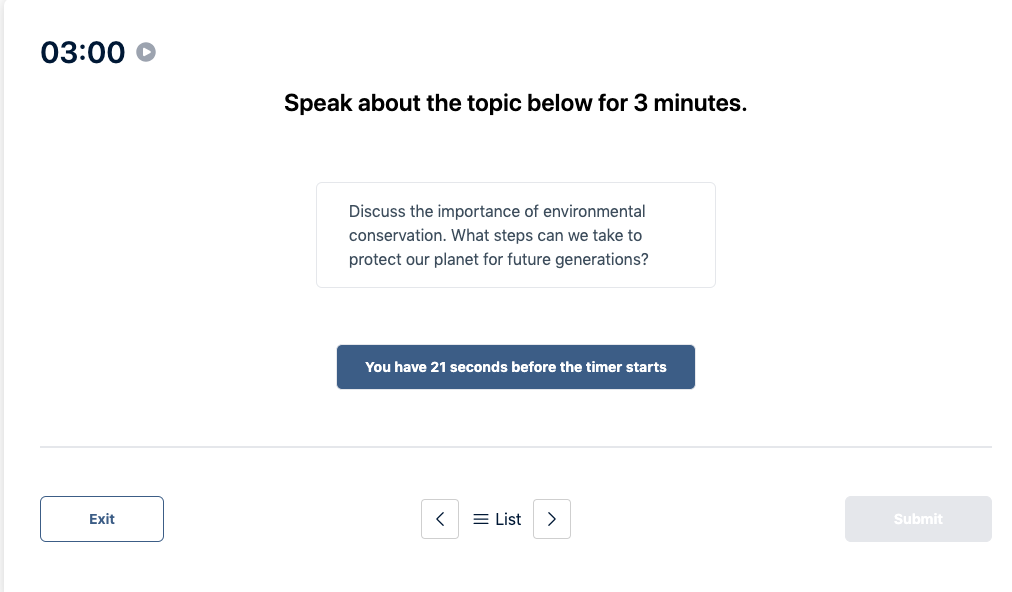Click the 21 seconds countdown banner
Screen dimensions: 1012x592
point(515,367)
